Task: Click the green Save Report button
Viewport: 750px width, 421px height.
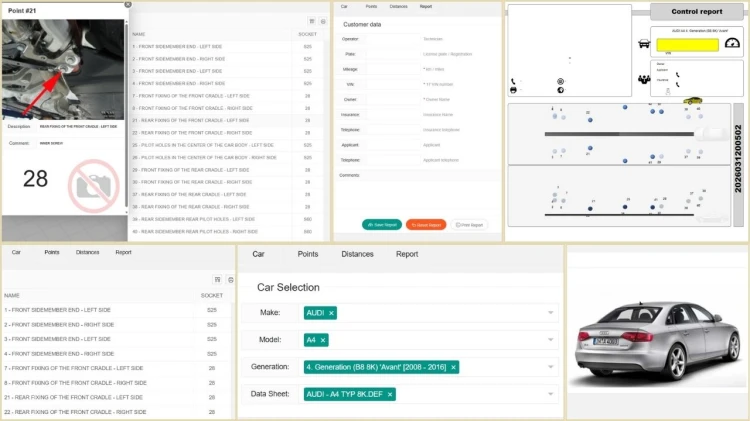Action: tap(382, 225)
